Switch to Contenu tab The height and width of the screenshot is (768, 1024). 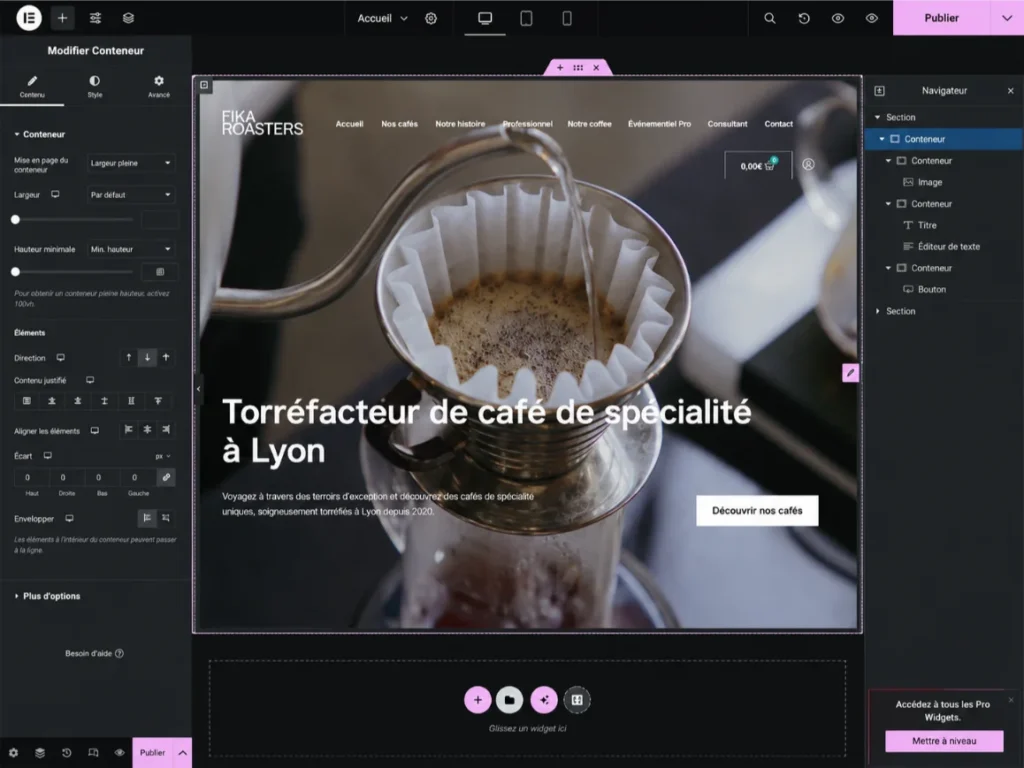(32, 86)
